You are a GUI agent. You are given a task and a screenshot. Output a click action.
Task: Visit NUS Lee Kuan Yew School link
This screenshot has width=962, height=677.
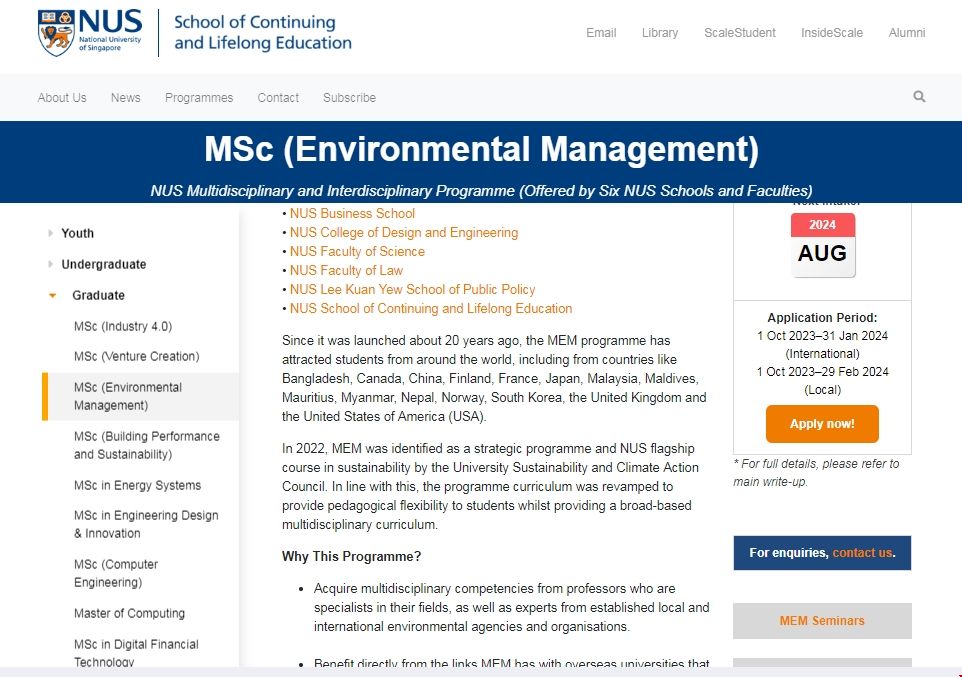click(412, 289)
